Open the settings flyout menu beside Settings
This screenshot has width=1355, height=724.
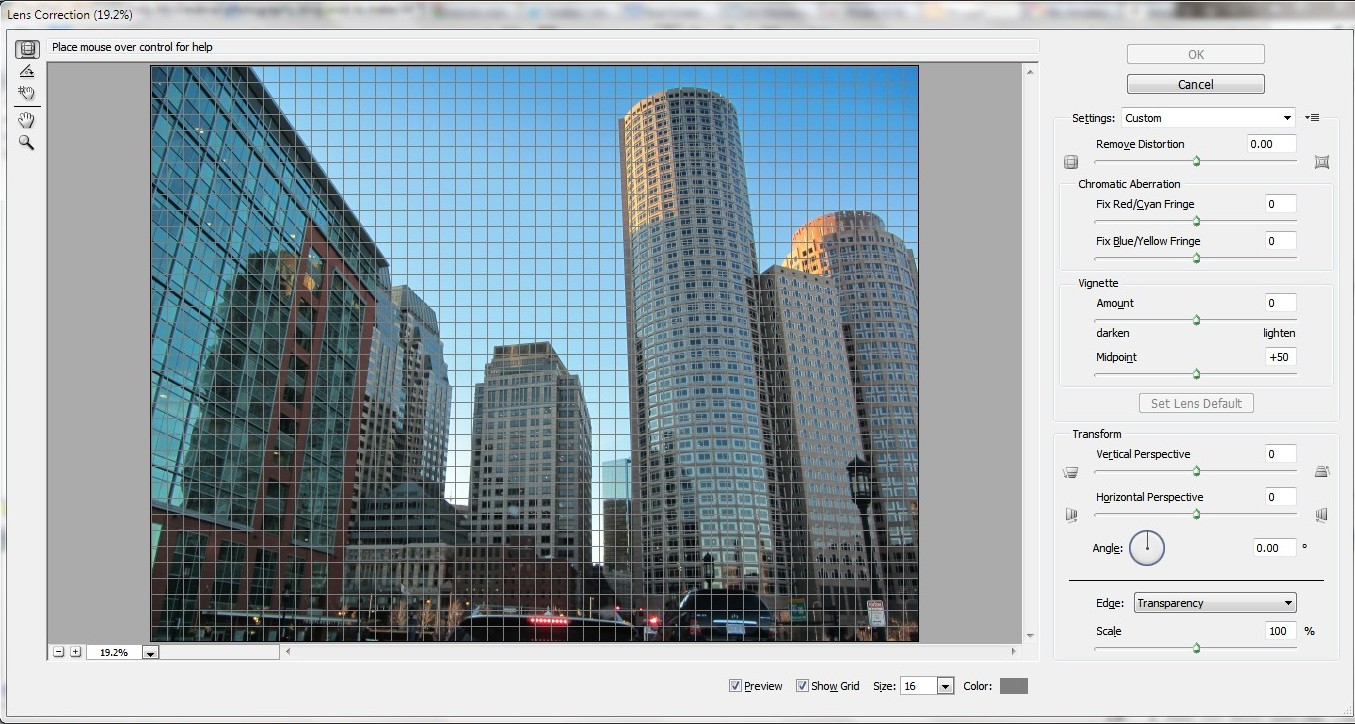[x=1312, y=117]
